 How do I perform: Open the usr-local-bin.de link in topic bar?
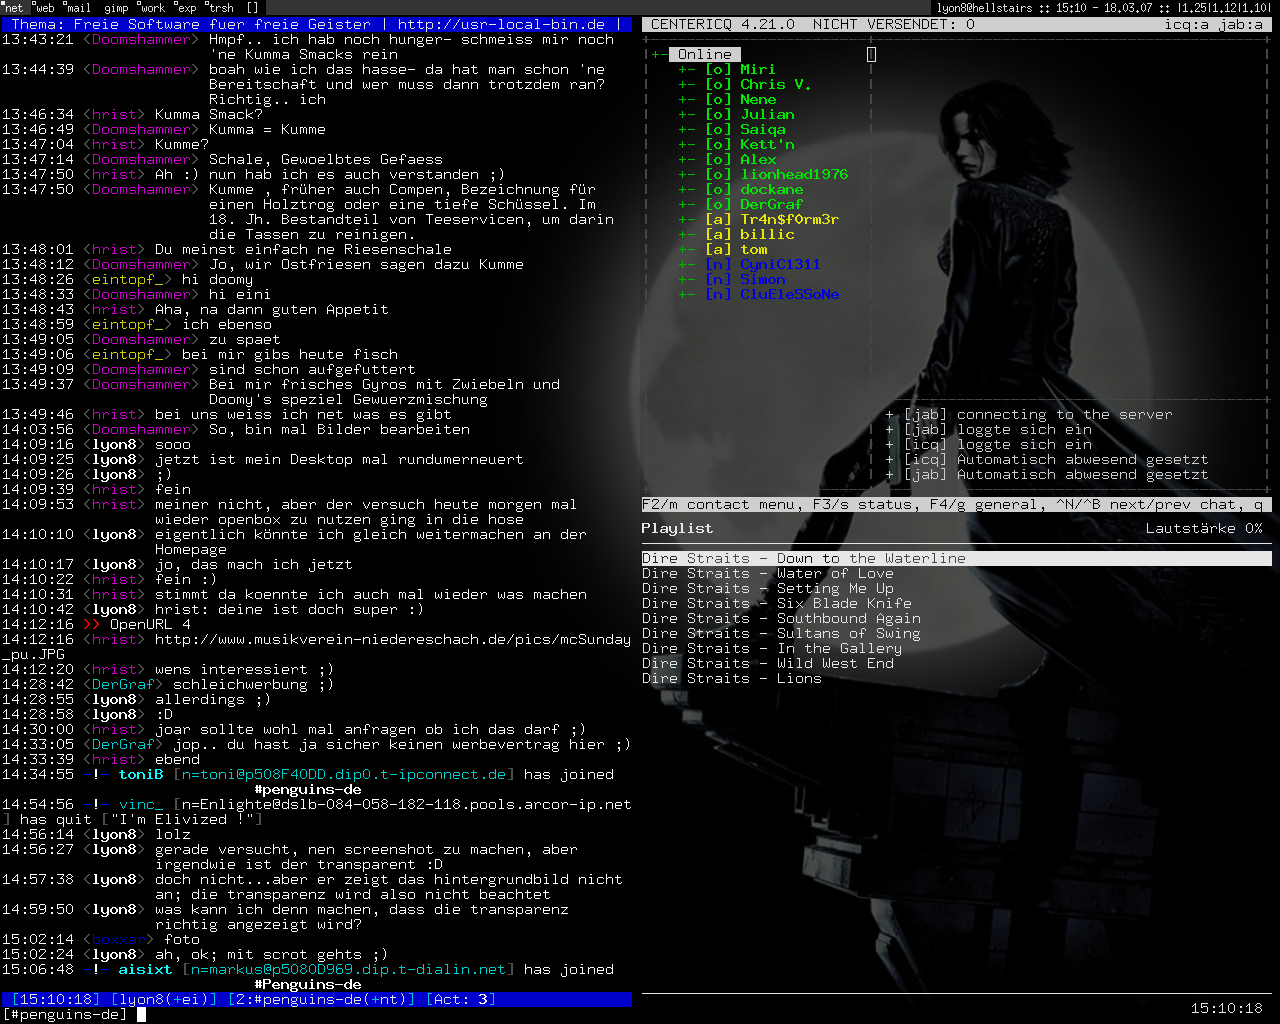[501, 25]
